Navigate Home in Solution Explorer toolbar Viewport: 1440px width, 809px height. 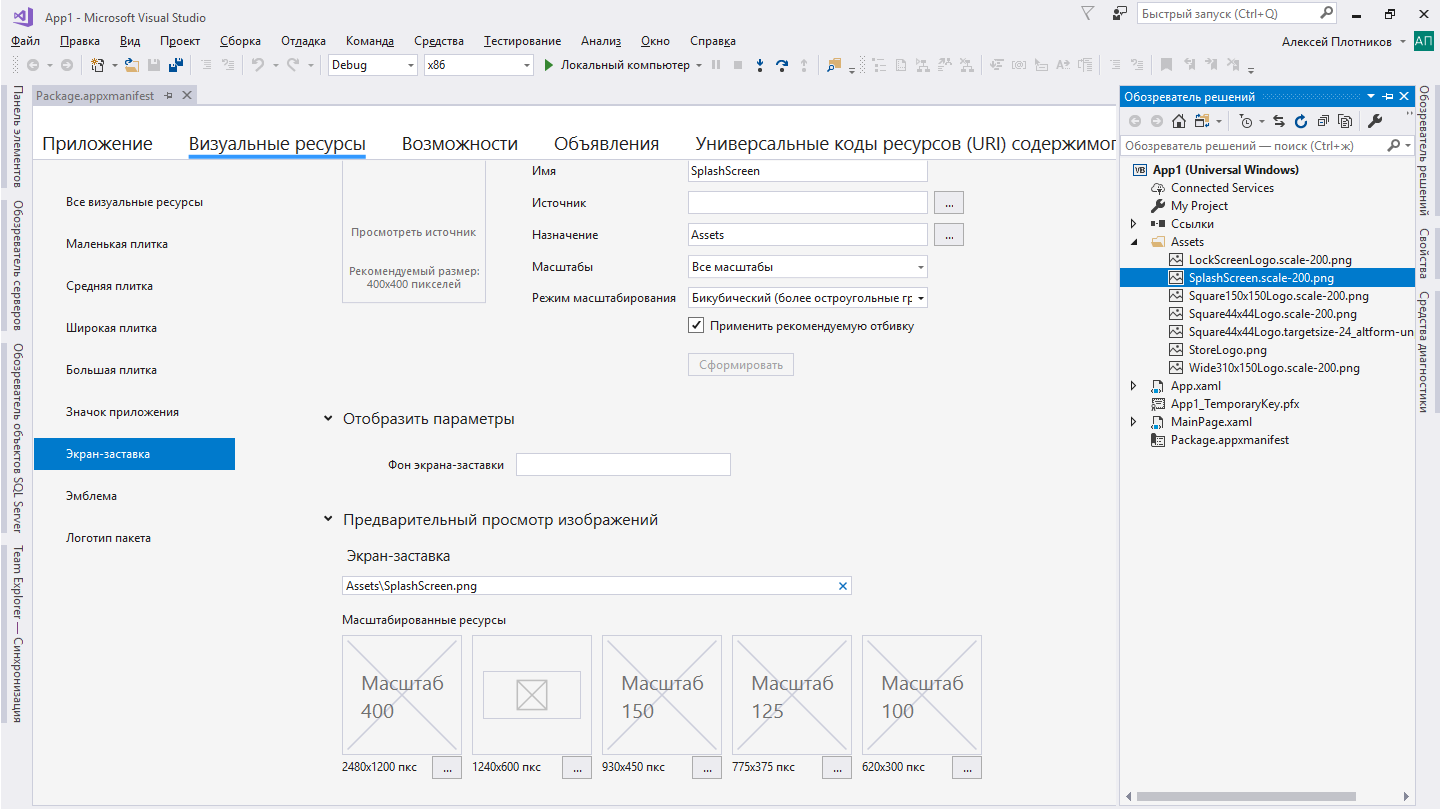(x=1178, y=121)
